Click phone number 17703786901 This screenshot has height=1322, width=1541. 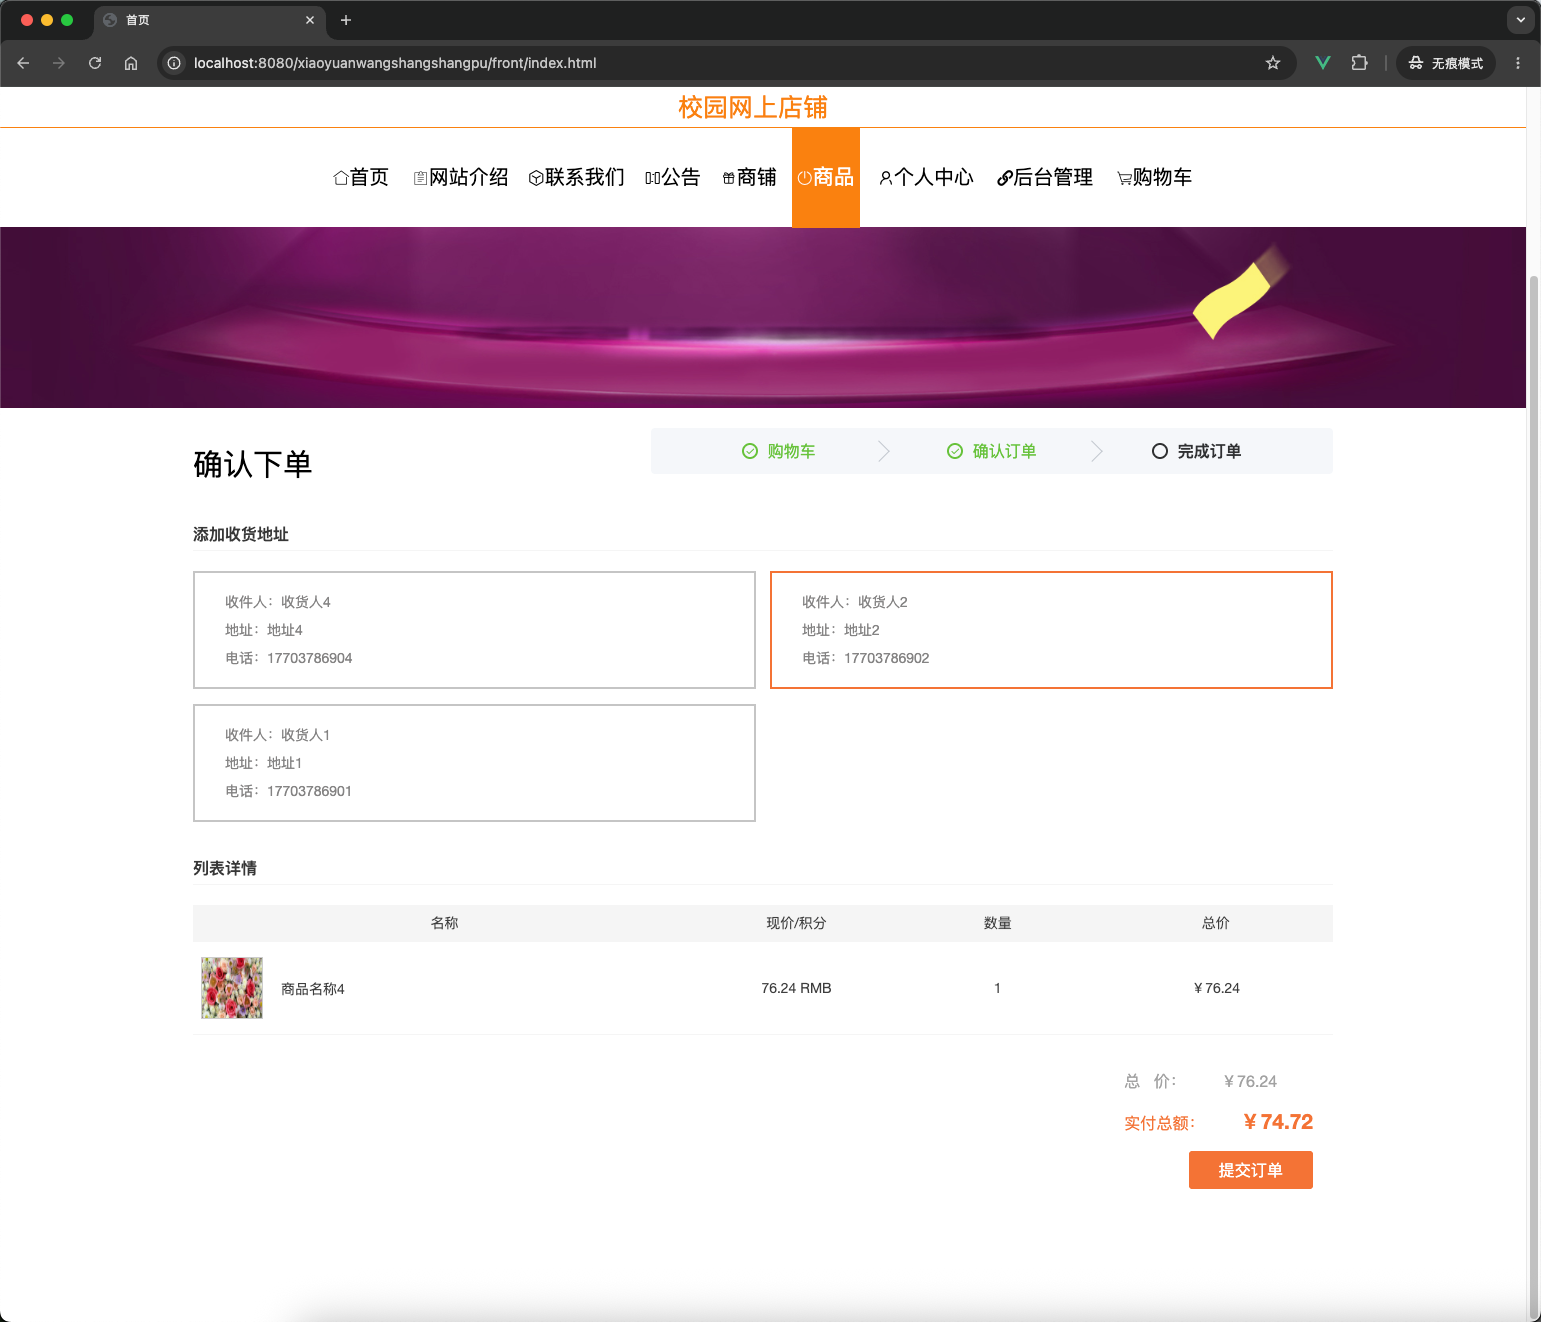309,791
